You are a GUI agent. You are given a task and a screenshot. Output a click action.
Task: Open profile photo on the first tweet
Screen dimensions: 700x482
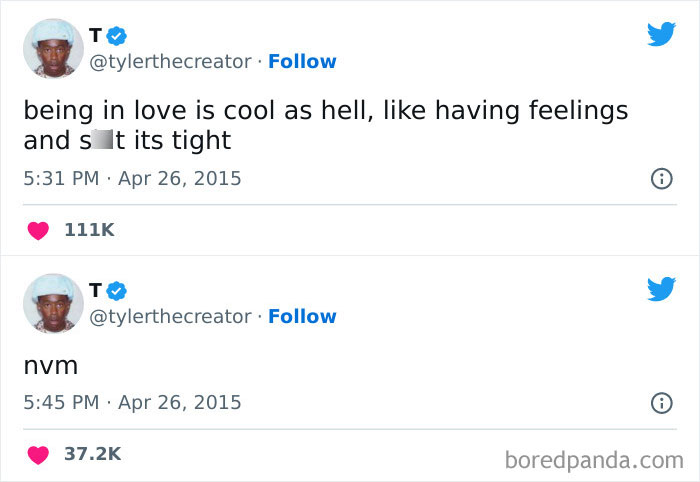point(53,48)
